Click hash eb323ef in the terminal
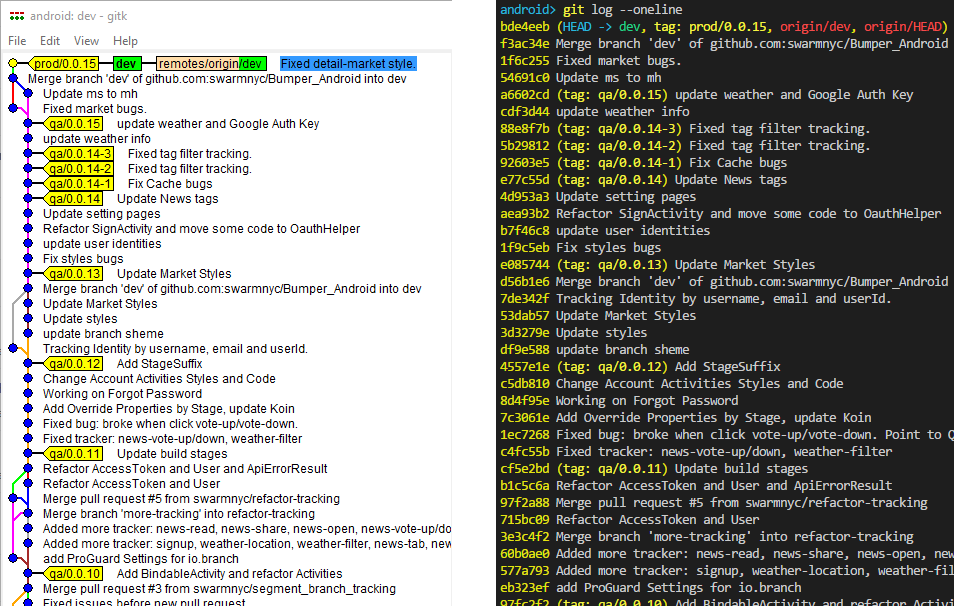The width and height of the screenshot is (954, 606). (524, 588)
